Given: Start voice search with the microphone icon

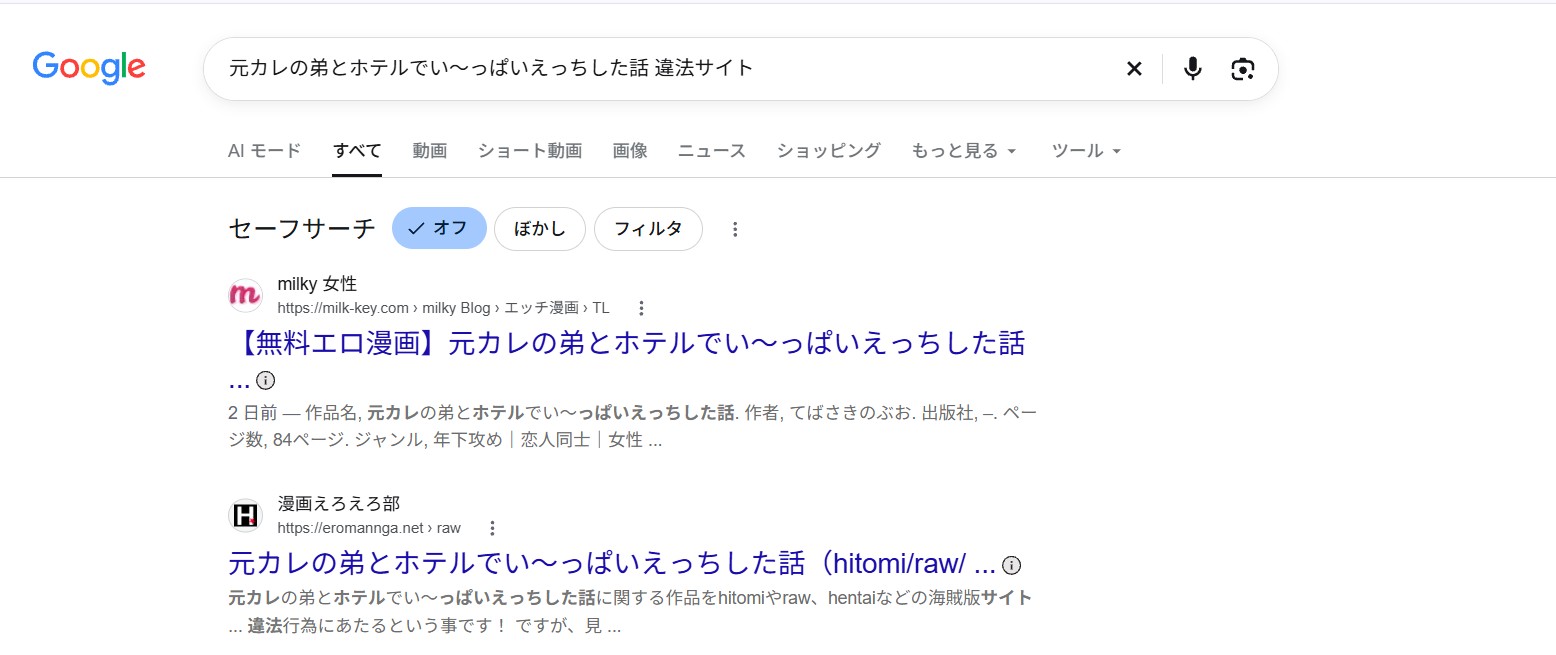Looking at the screenshot, I should coord(1192,69).
